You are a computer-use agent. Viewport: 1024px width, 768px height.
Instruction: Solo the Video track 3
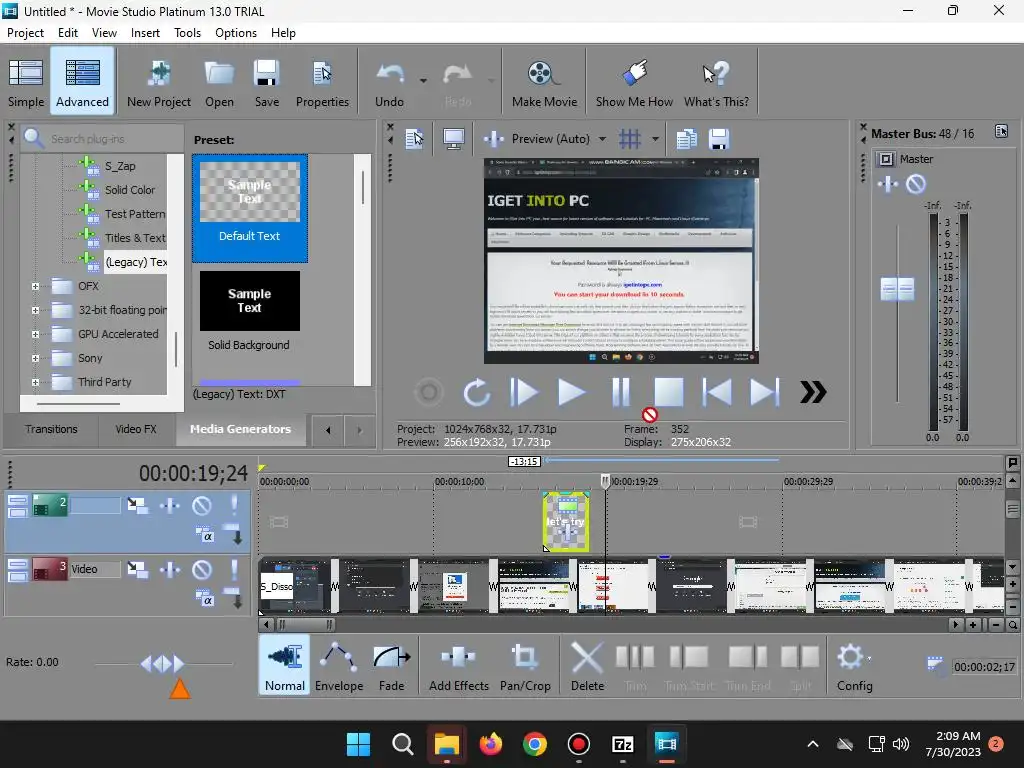pos(234,570)
